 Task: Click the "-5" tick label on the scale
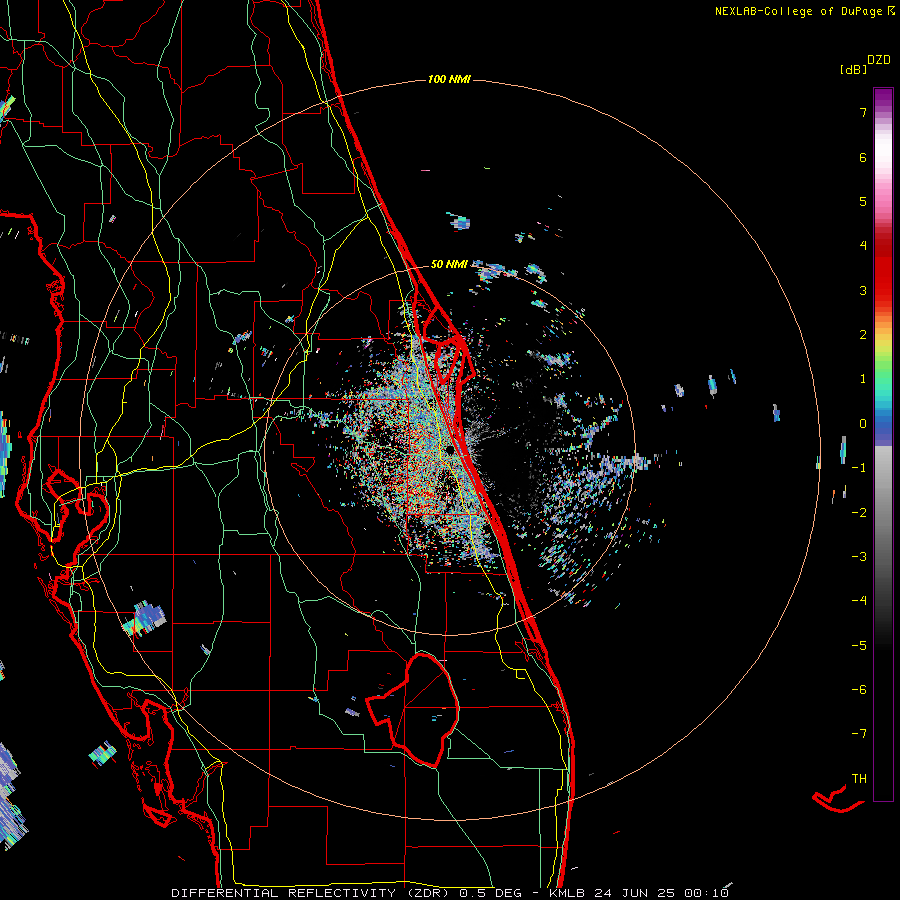(x=859, y=645)
